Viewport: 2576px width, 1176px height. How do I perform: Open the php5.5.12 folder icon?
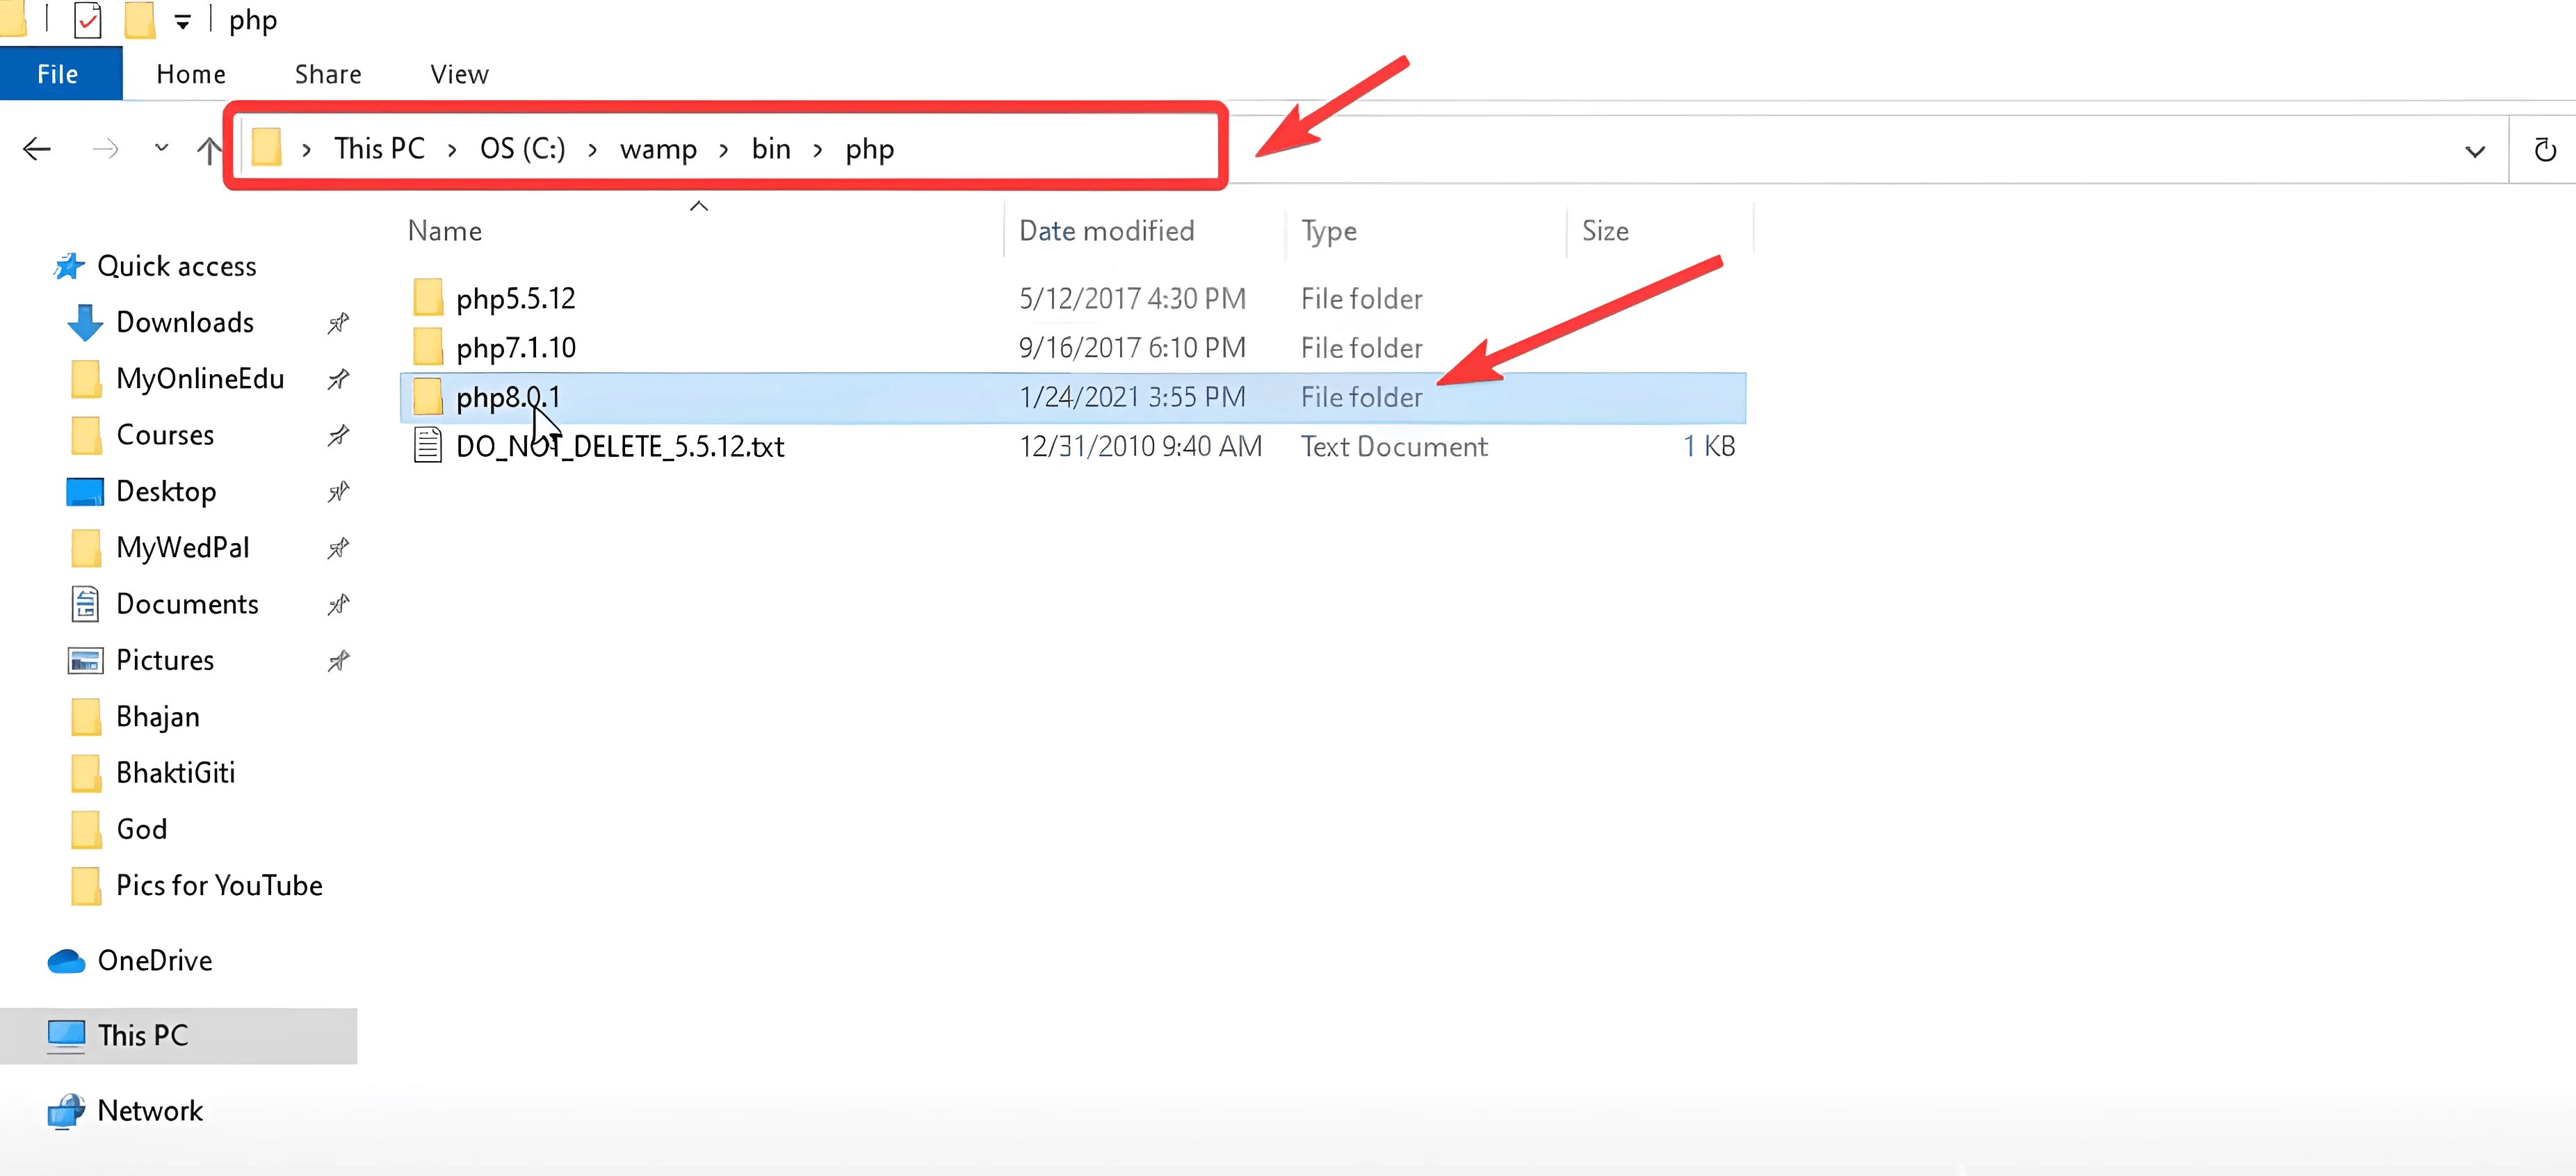click(428, 296)
